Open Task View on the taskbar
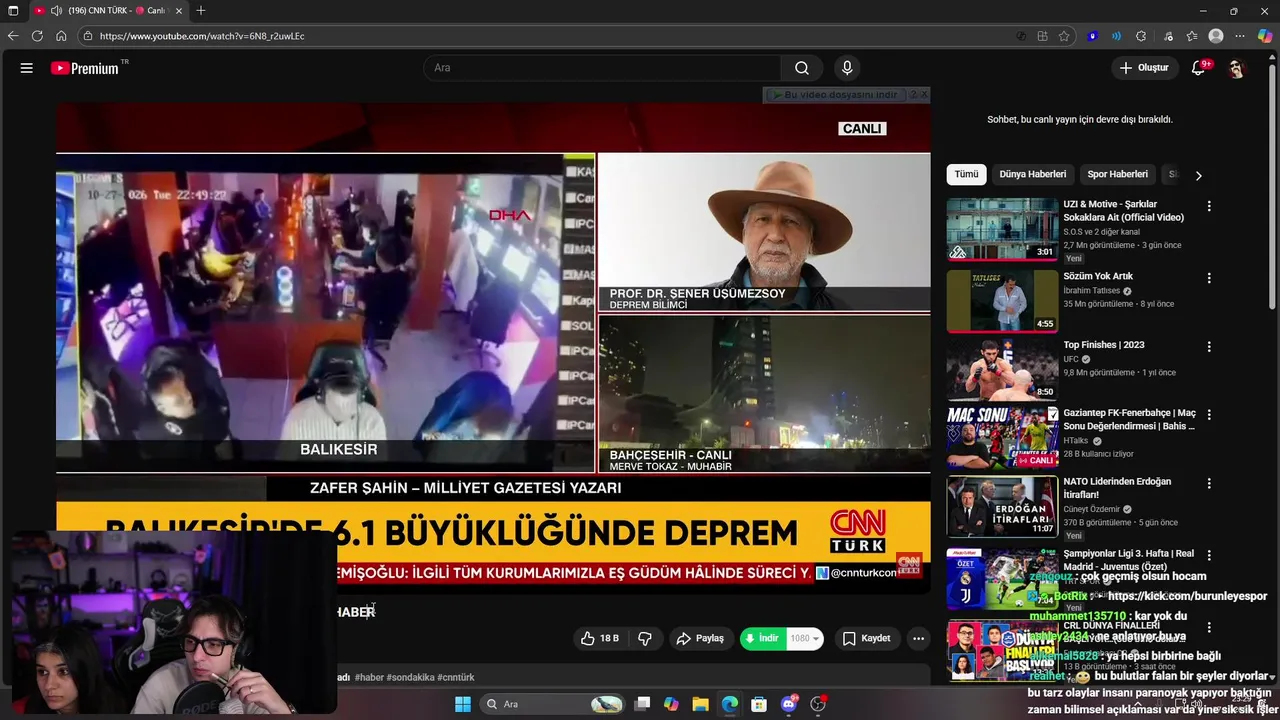Screen dimensions: 1280x720 click(643, 704)
